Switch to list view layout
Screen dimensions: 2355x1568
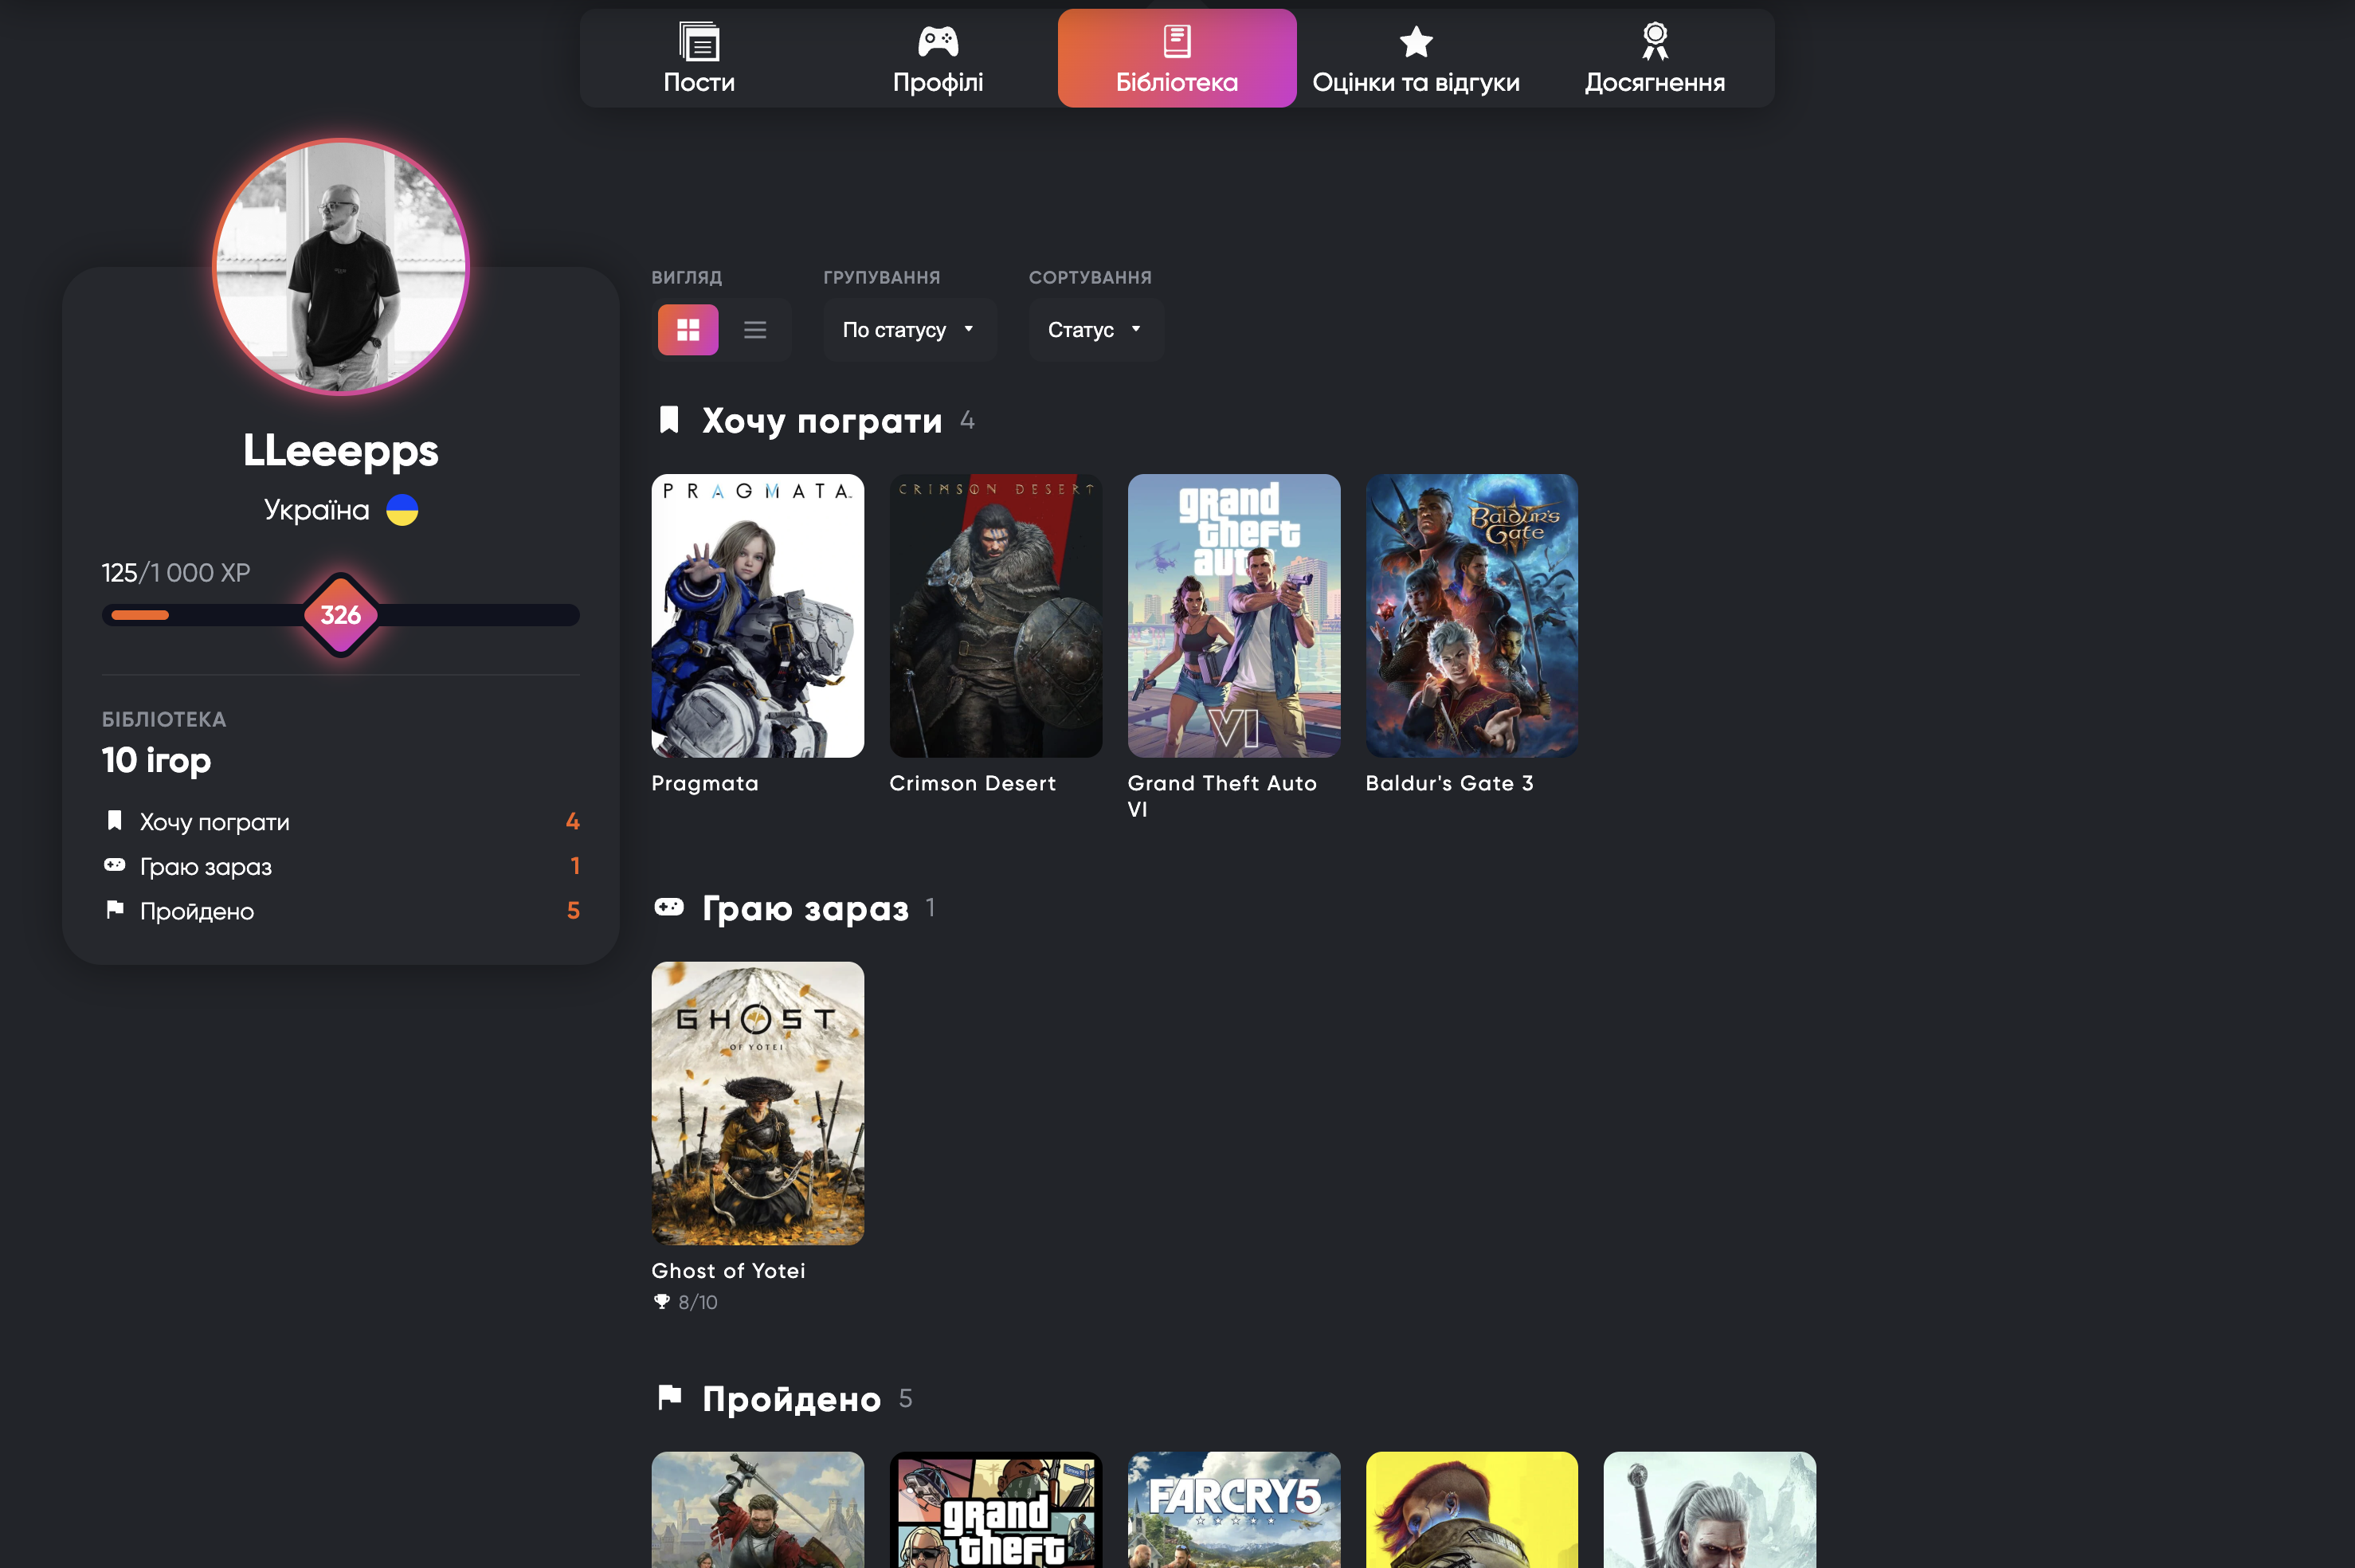(755, 330)
